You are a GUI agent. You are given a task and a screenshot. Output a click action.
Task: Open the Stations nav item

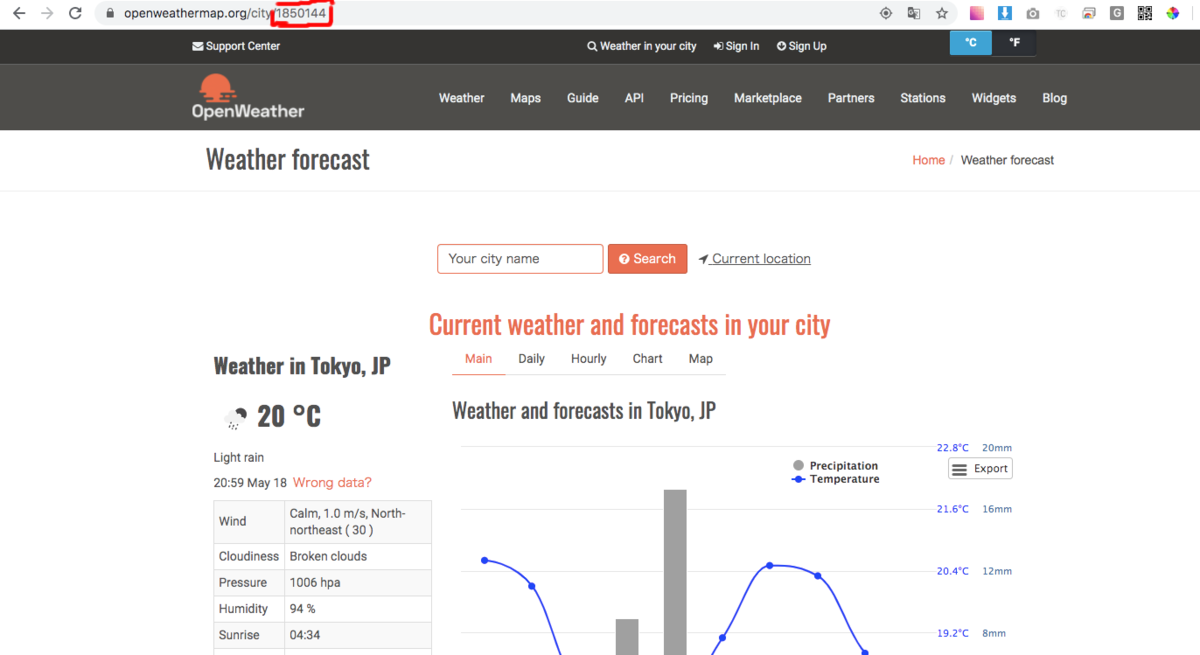click(923, 98)
